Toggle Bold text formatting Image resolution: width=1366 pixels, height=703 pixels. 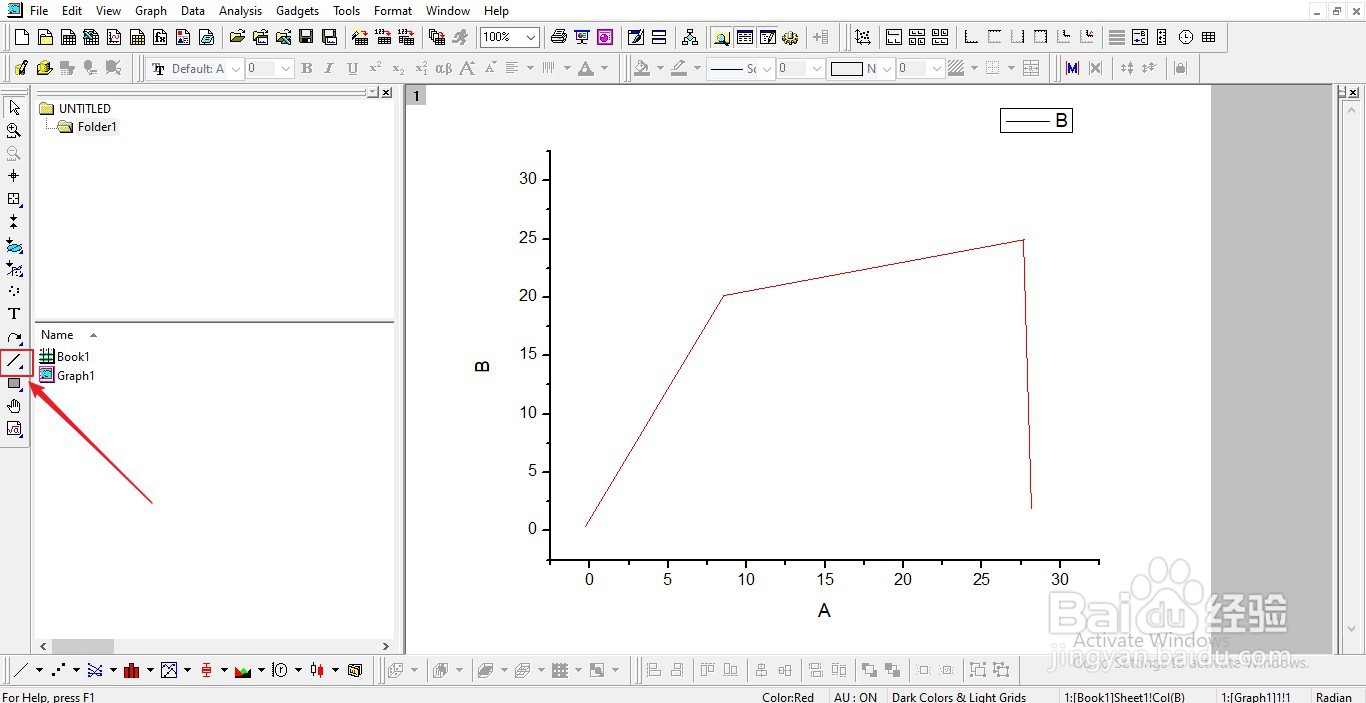[x=307, y=69]
